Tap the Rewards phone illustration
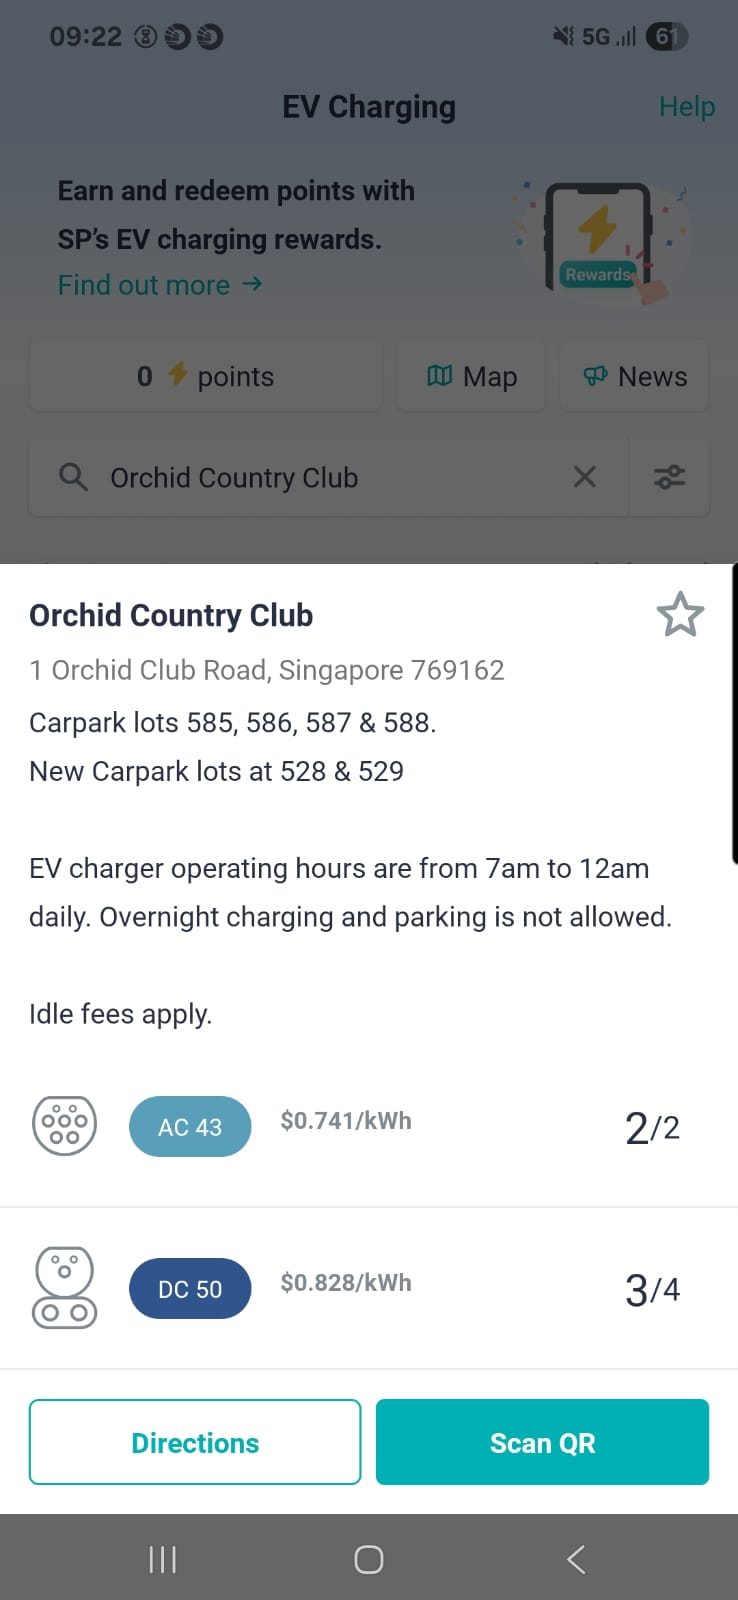The width and height of the screenshot is (738, 1600). (x=598, y=240)
